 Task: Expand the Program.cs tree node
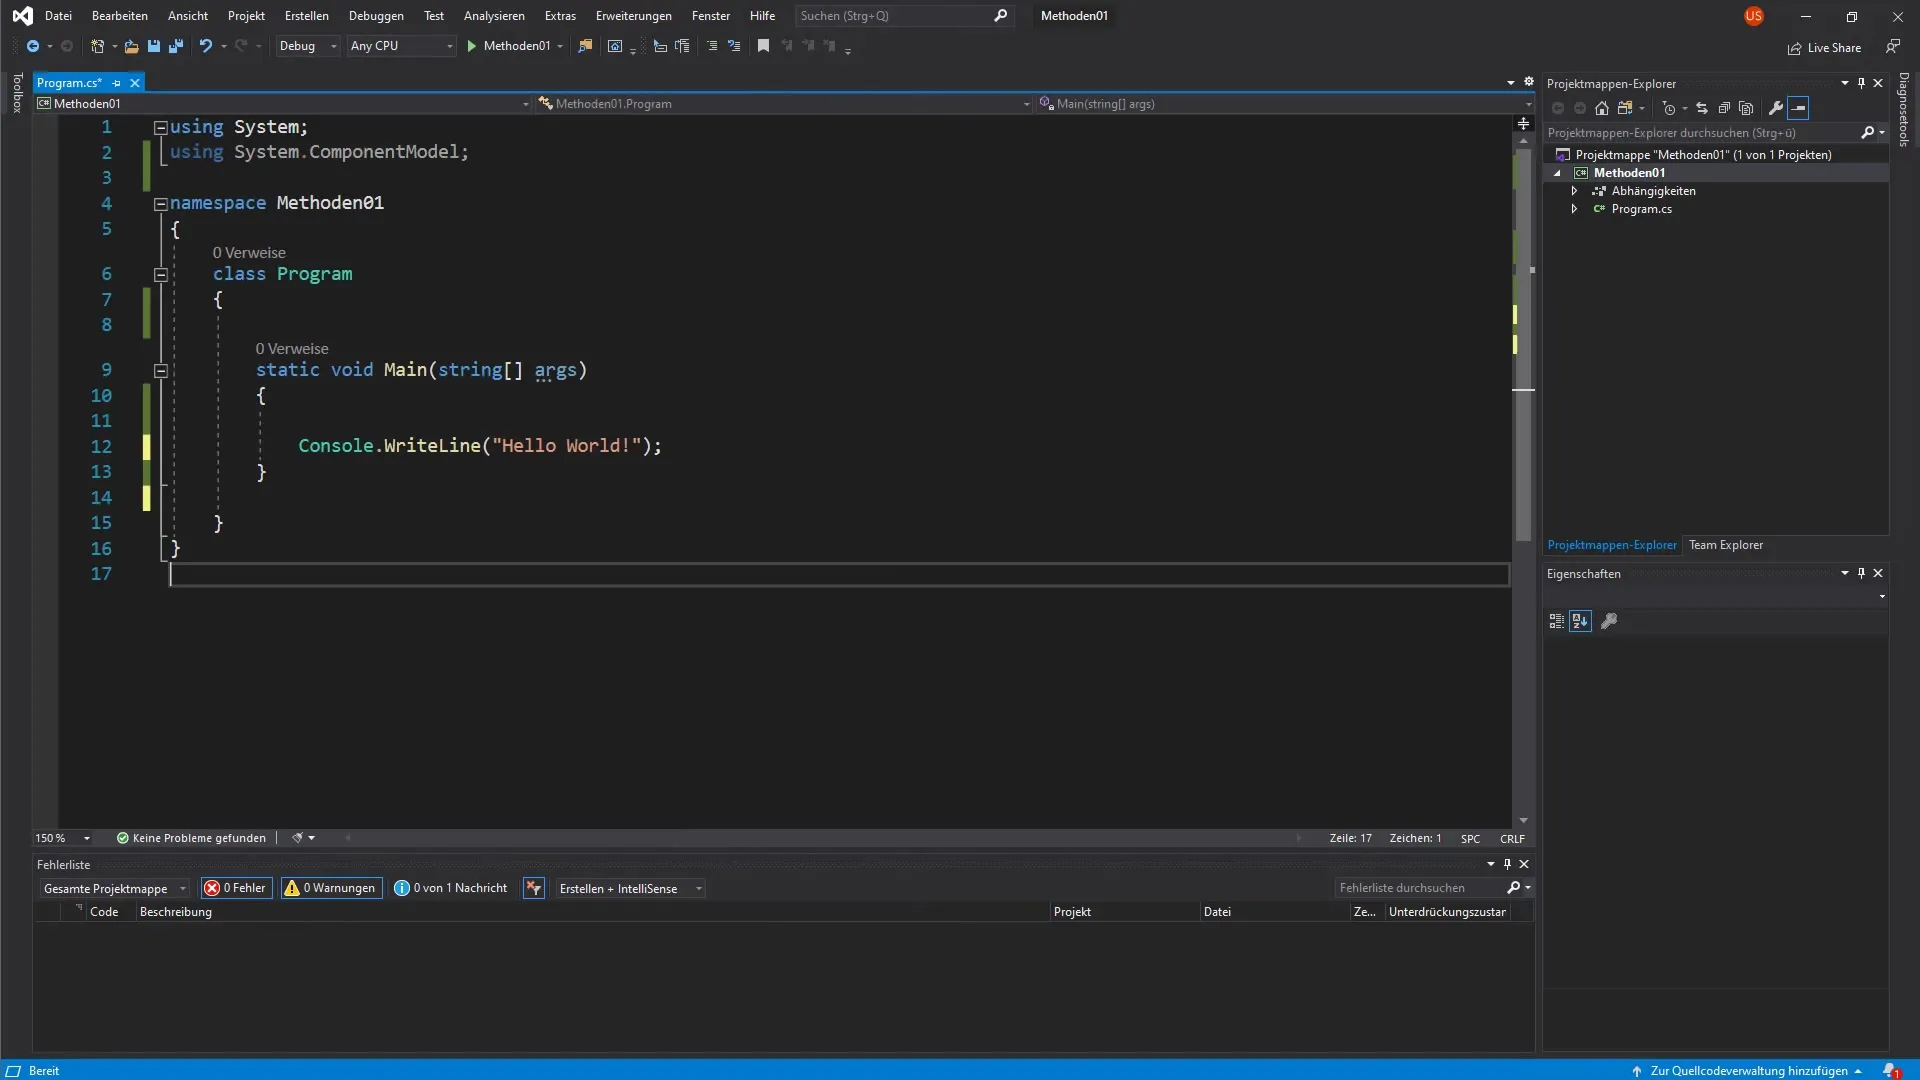pos(1574,209)
